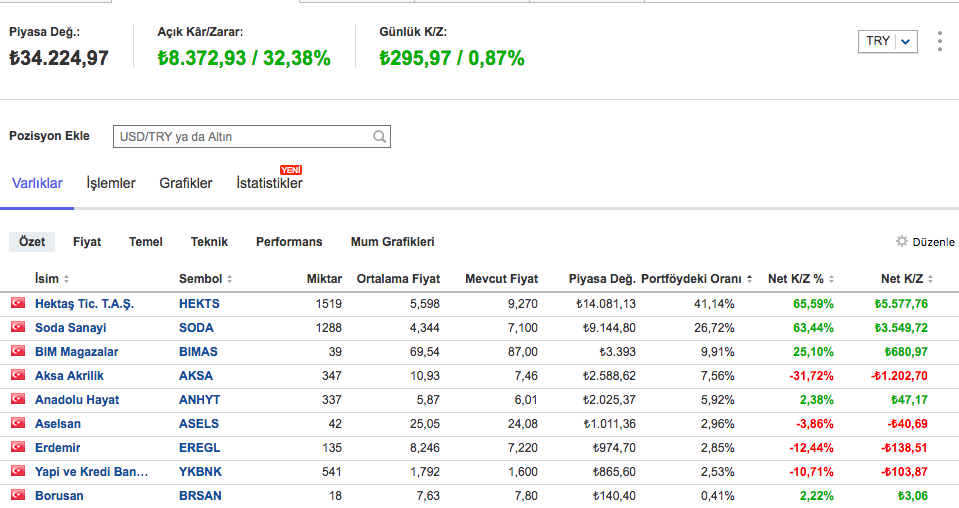Sort by Net K/Z column

pos(906,279)
